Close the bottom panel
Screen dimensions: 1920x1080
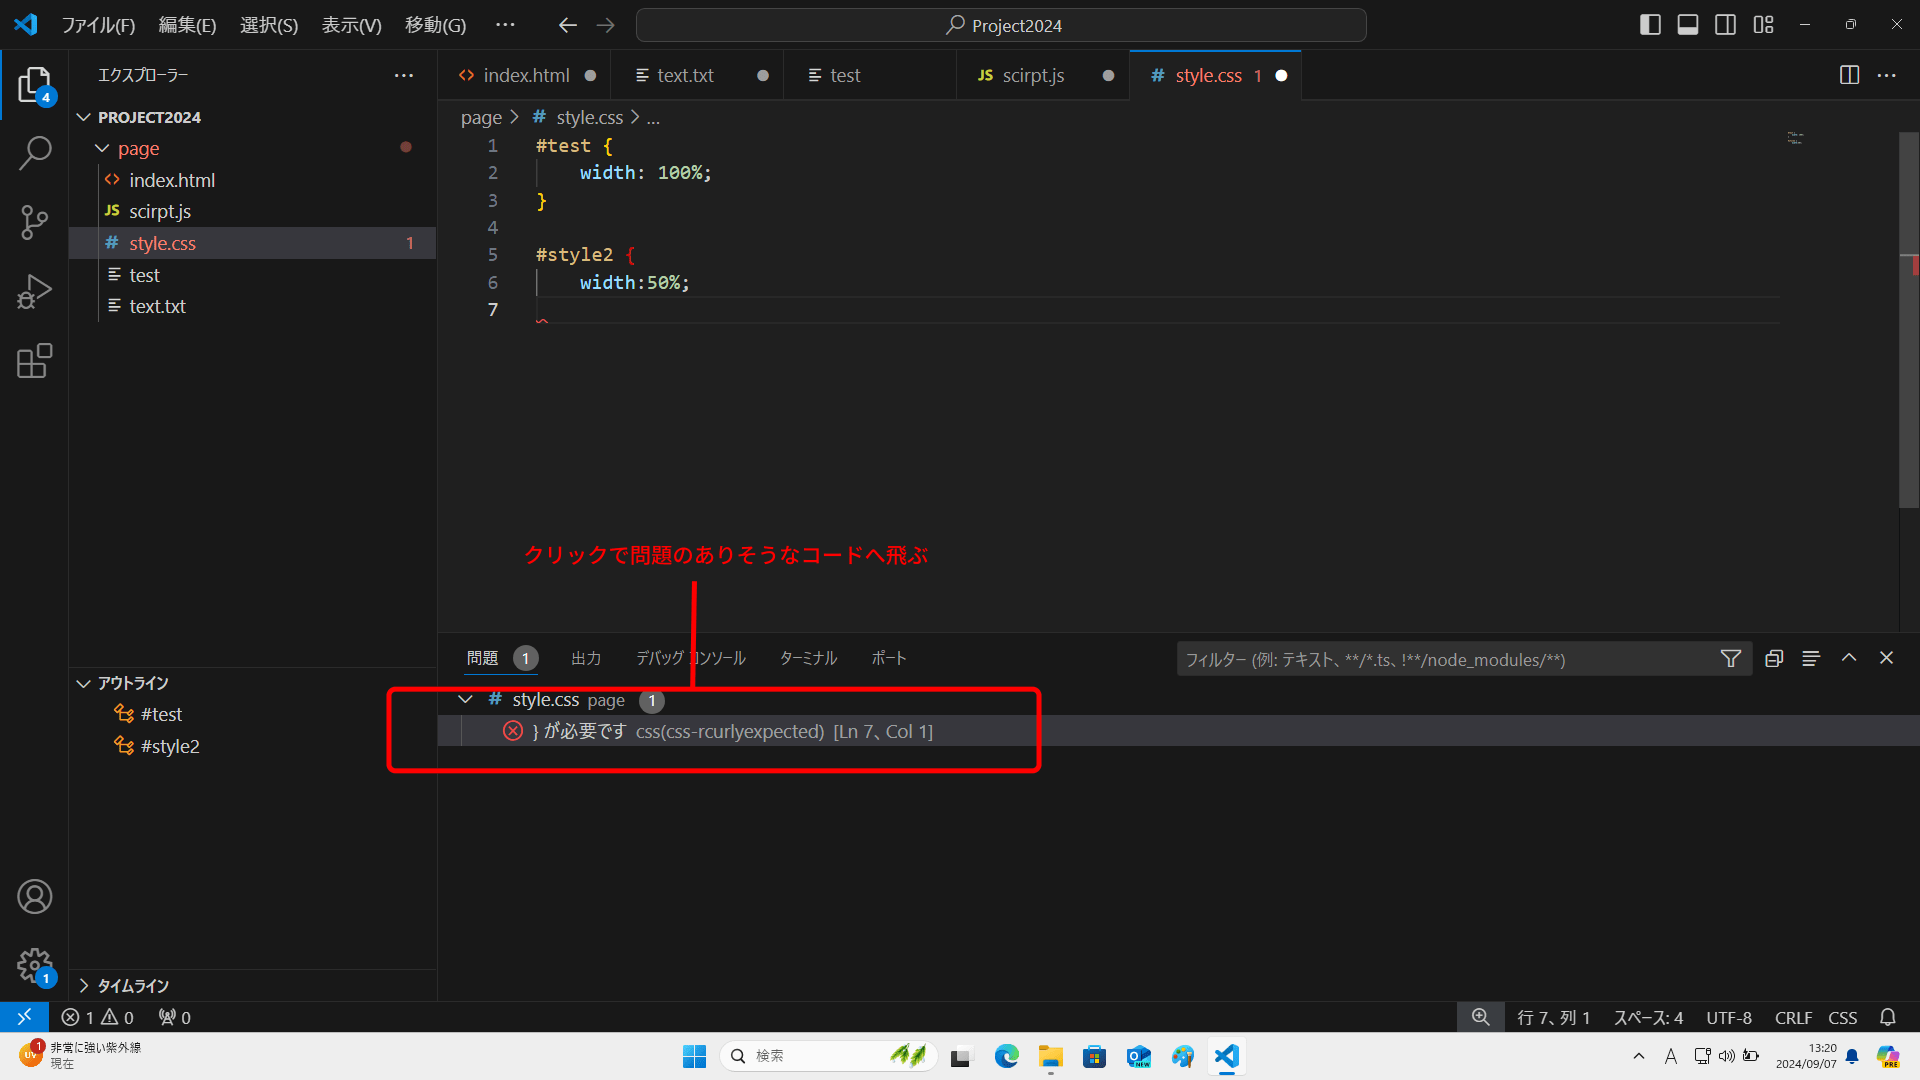click(x=1886, y=658)
